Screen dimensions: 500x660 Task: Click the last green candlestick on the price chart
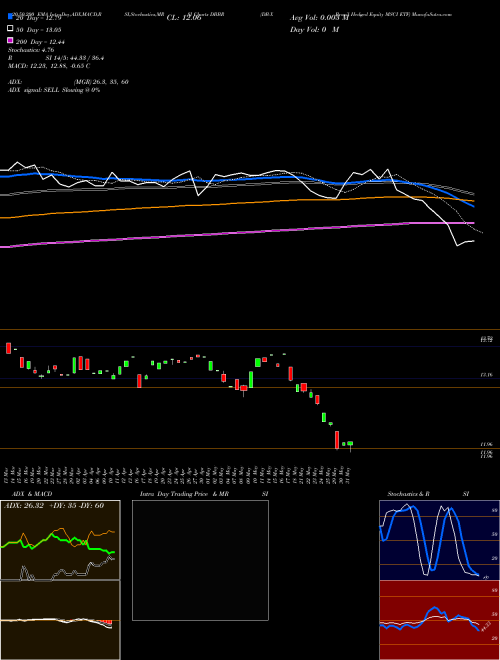(350, 443)
